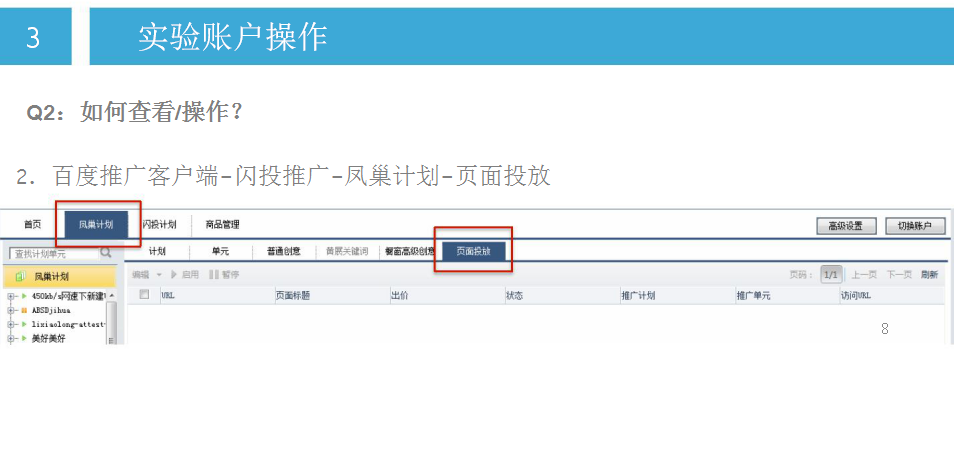Image resolution: width=954 pixels, height=464 pixels.
Task: Open the 普通创意 sub-tab
Action: coord(284,252)
